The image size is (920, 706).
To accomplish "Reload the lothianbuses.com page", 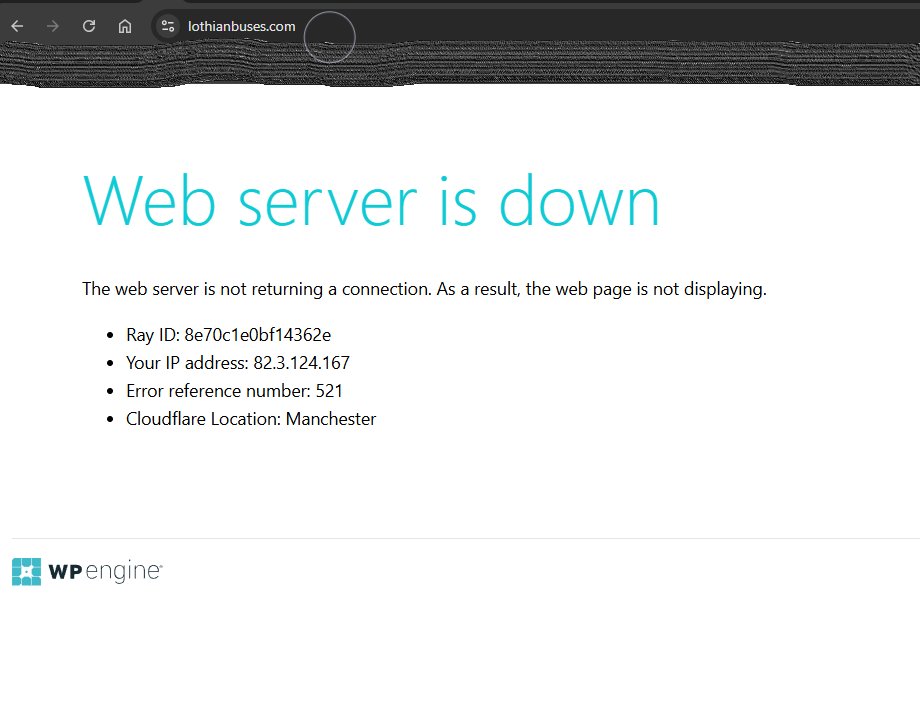I will pos(89,26).
